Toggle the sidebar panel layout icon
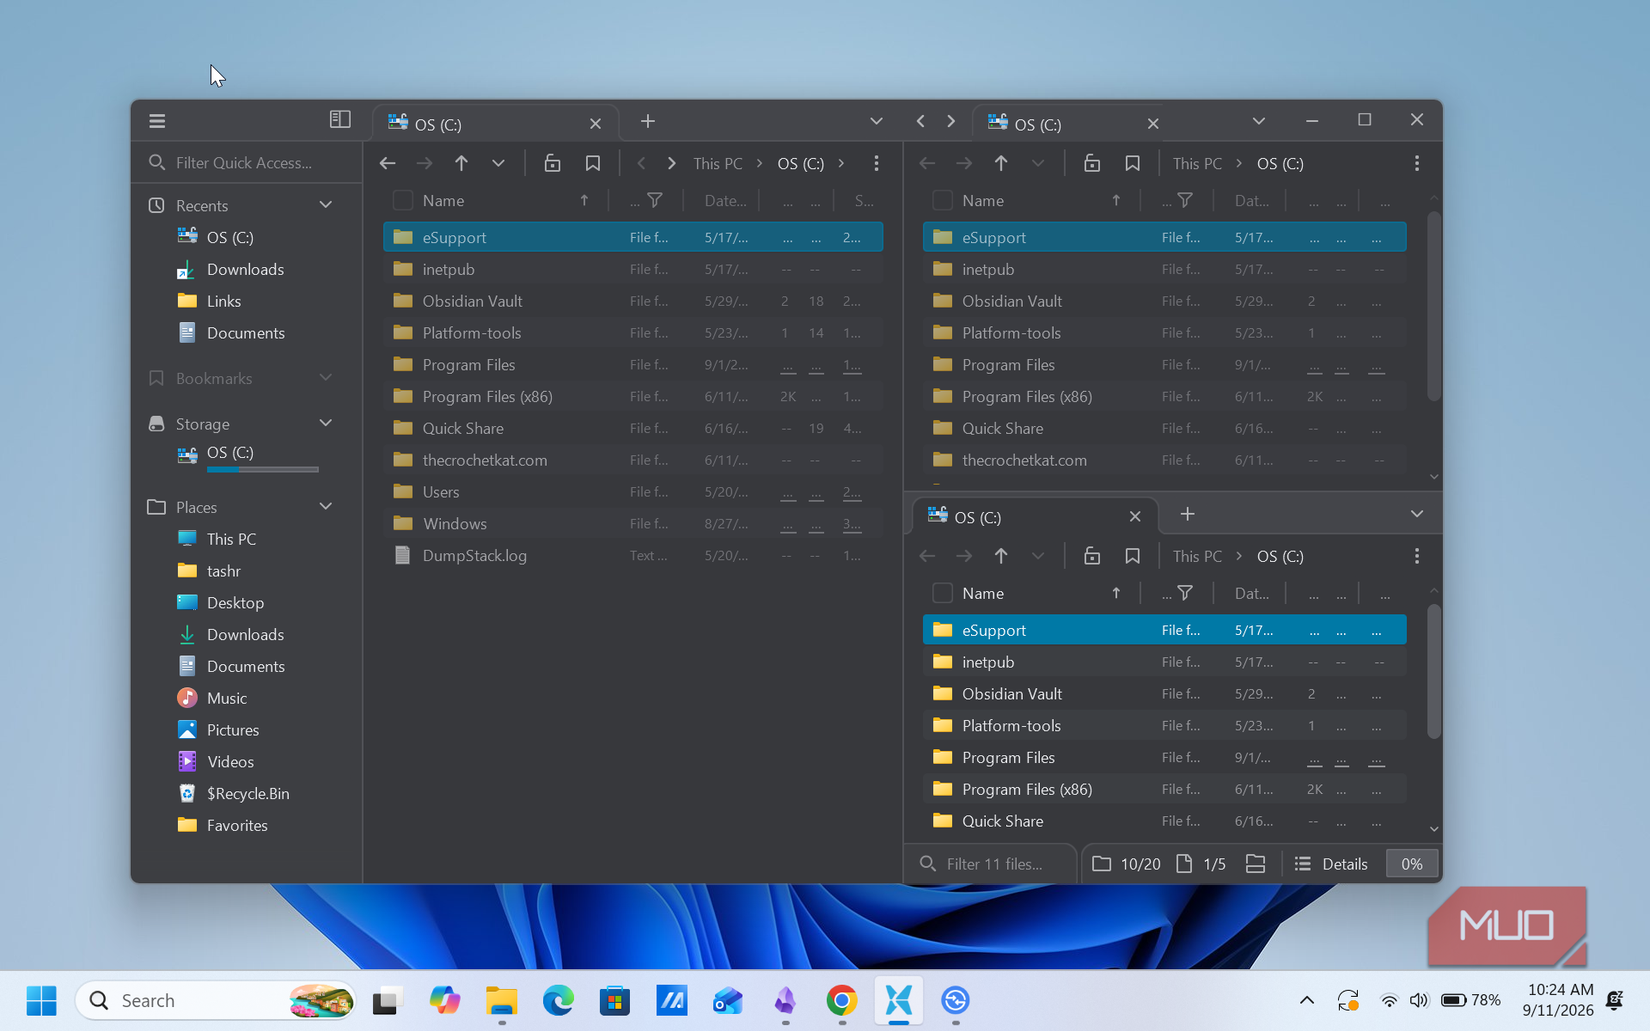This screenshot has width=1650, height=1031. pyautogui.click(x=340, y=119)
